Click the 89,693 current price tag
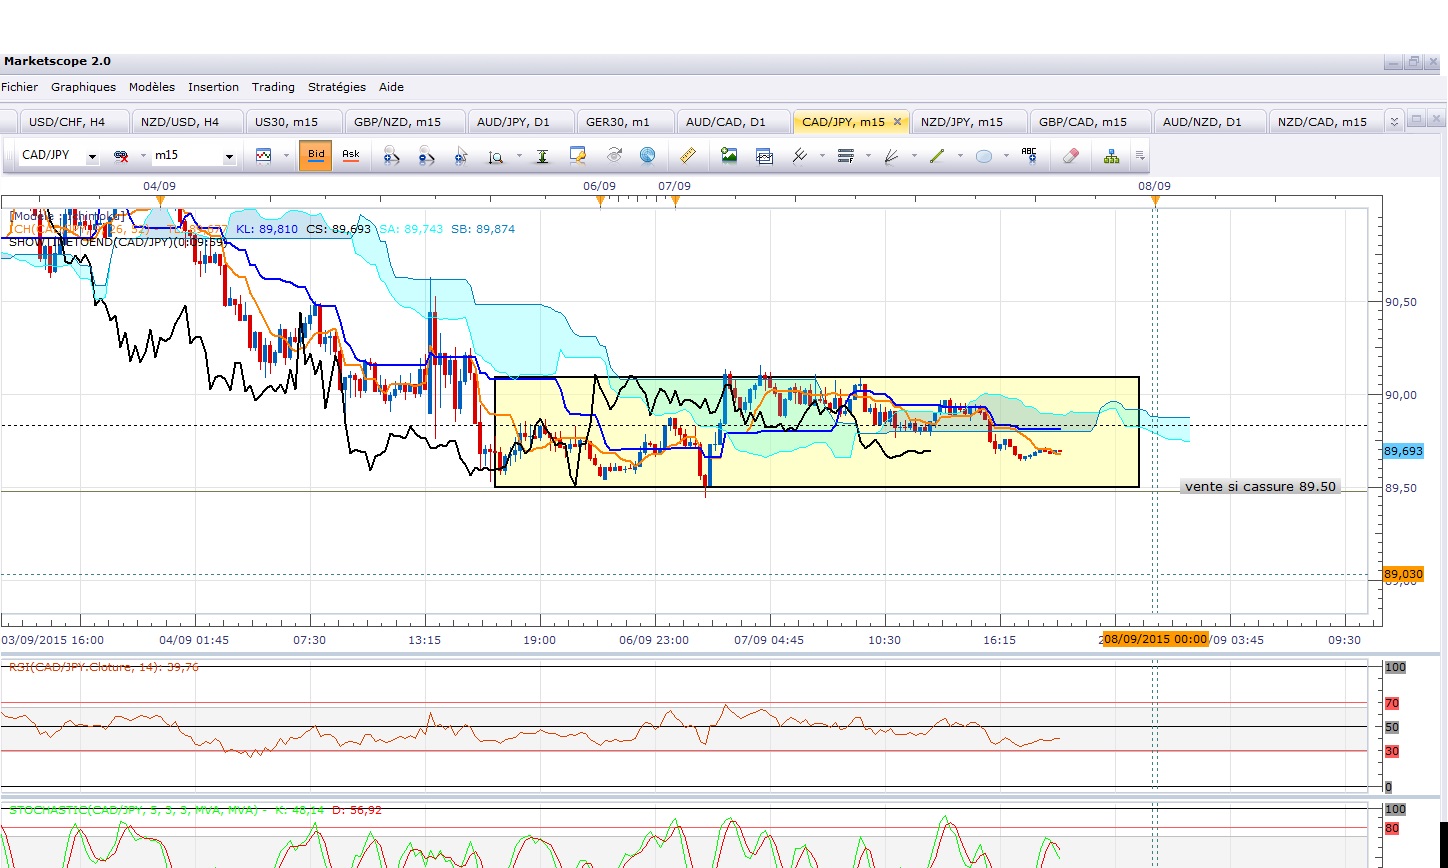The image size is (1448, 868). 1403,452
